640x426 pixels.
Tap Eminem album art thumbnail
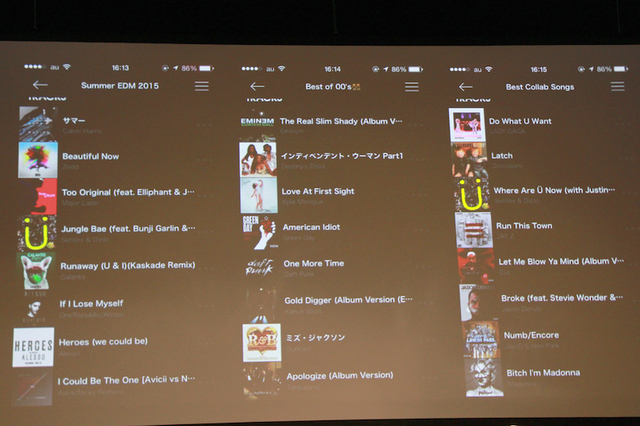pyautogui.click(x=258, y=121)
